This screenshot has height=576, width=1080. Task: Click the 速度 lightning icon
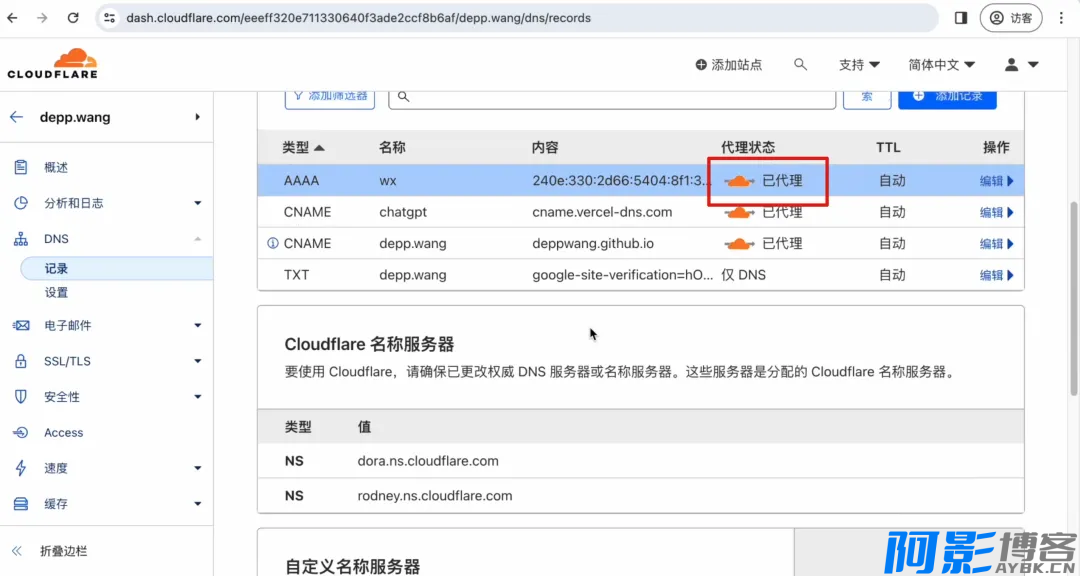[x=21, y=469]
